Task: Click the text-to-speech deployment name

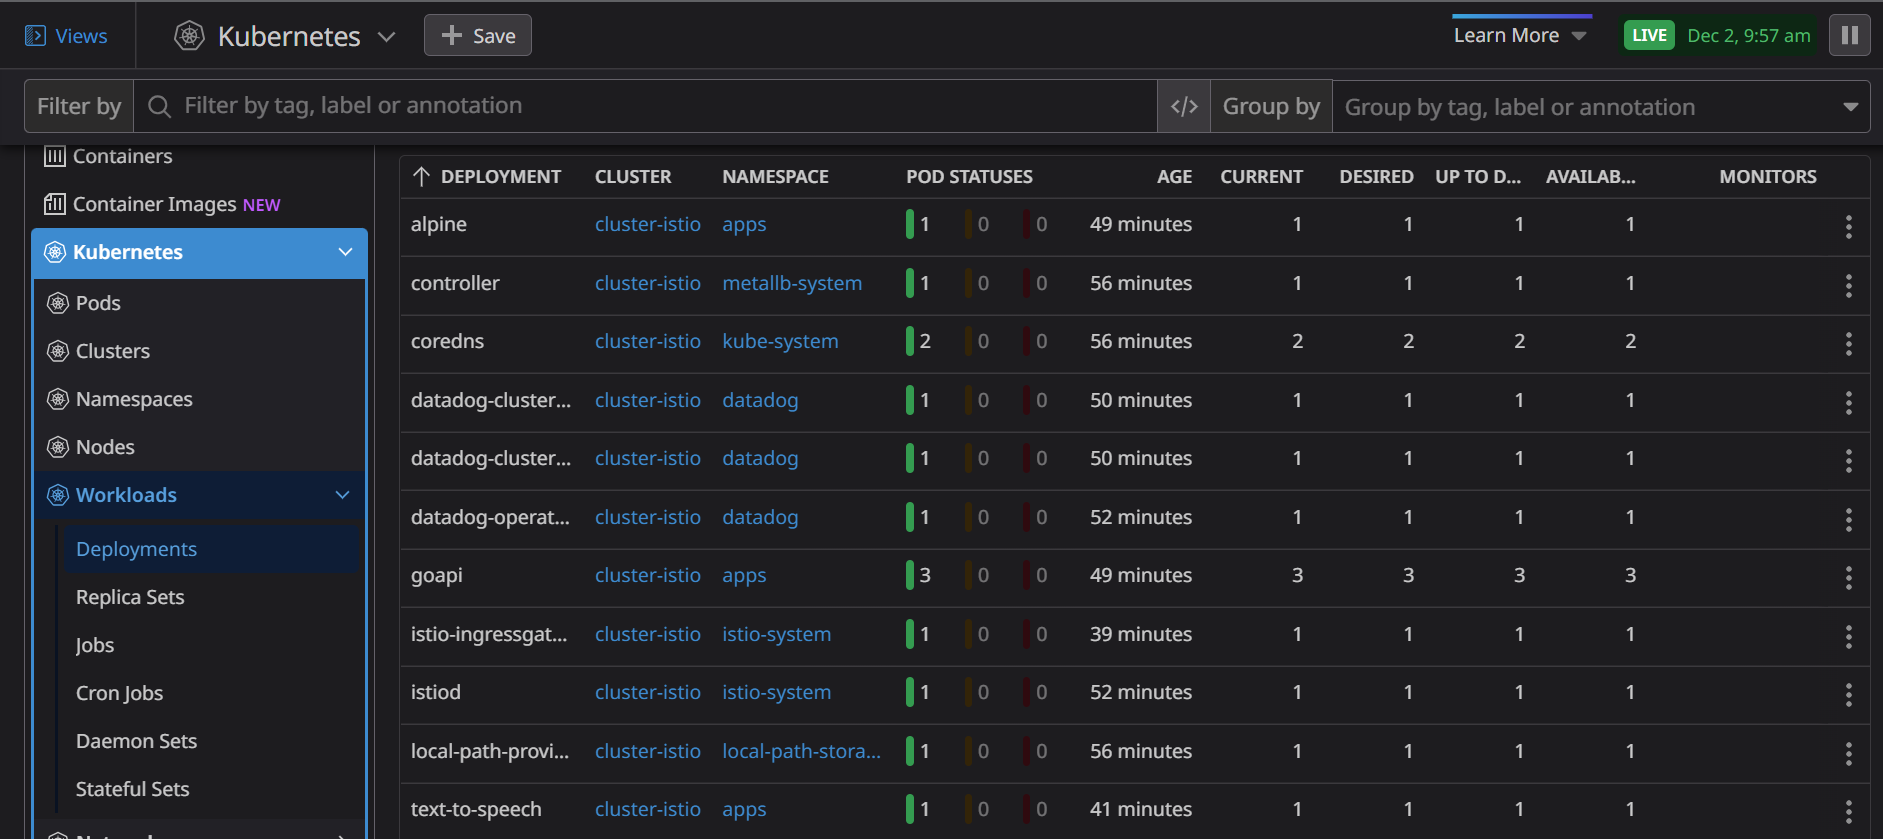Action: (x=476, y=809)
